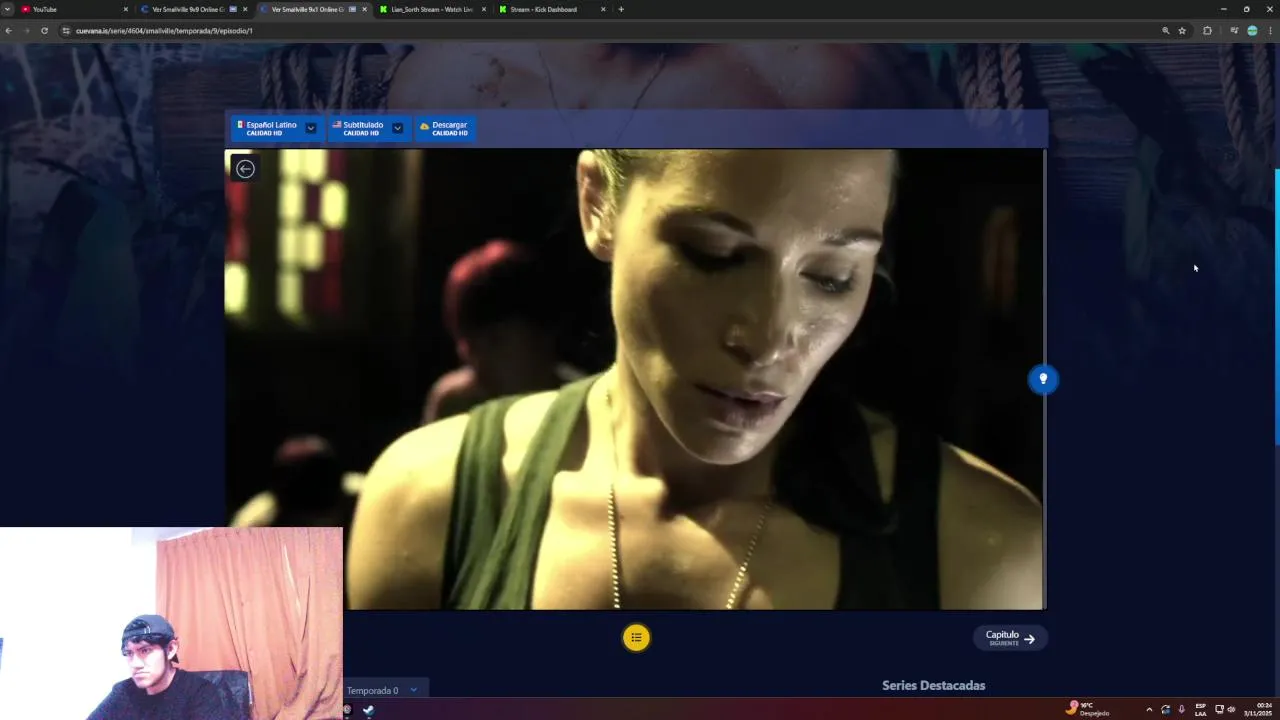Click the video player frame

[x=635, y=379]
